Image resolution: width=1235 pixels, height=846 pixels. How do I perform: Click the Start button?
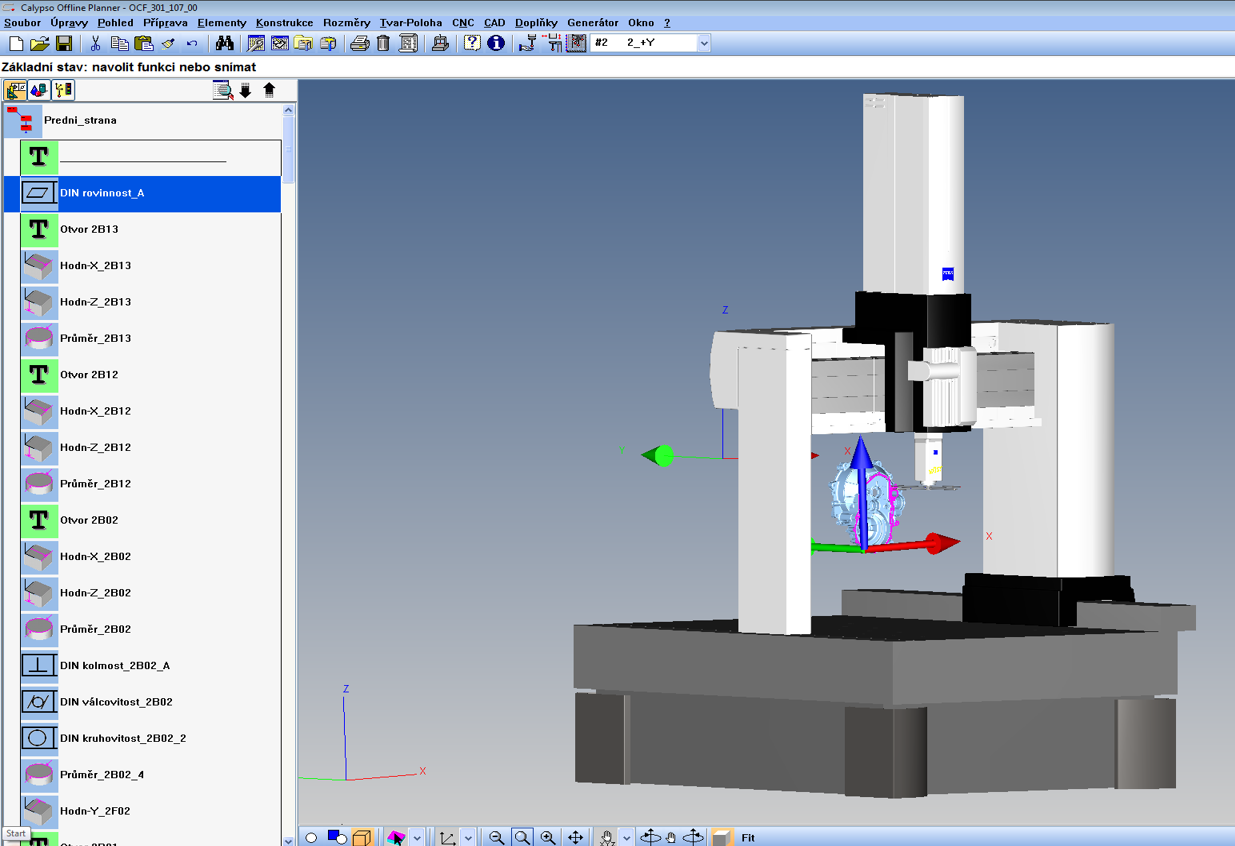16,833
